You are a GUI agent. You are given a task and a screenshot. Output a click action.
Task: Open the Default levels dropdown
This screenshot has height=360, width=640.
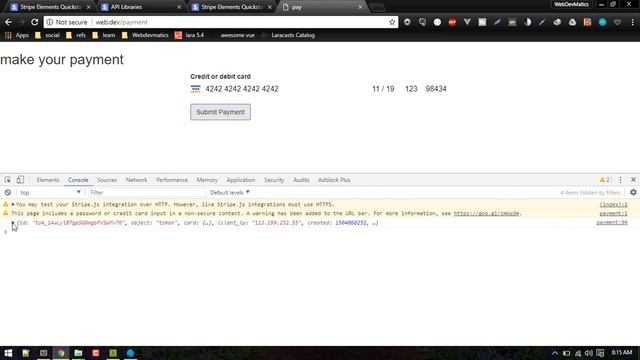tap(229, 192)
